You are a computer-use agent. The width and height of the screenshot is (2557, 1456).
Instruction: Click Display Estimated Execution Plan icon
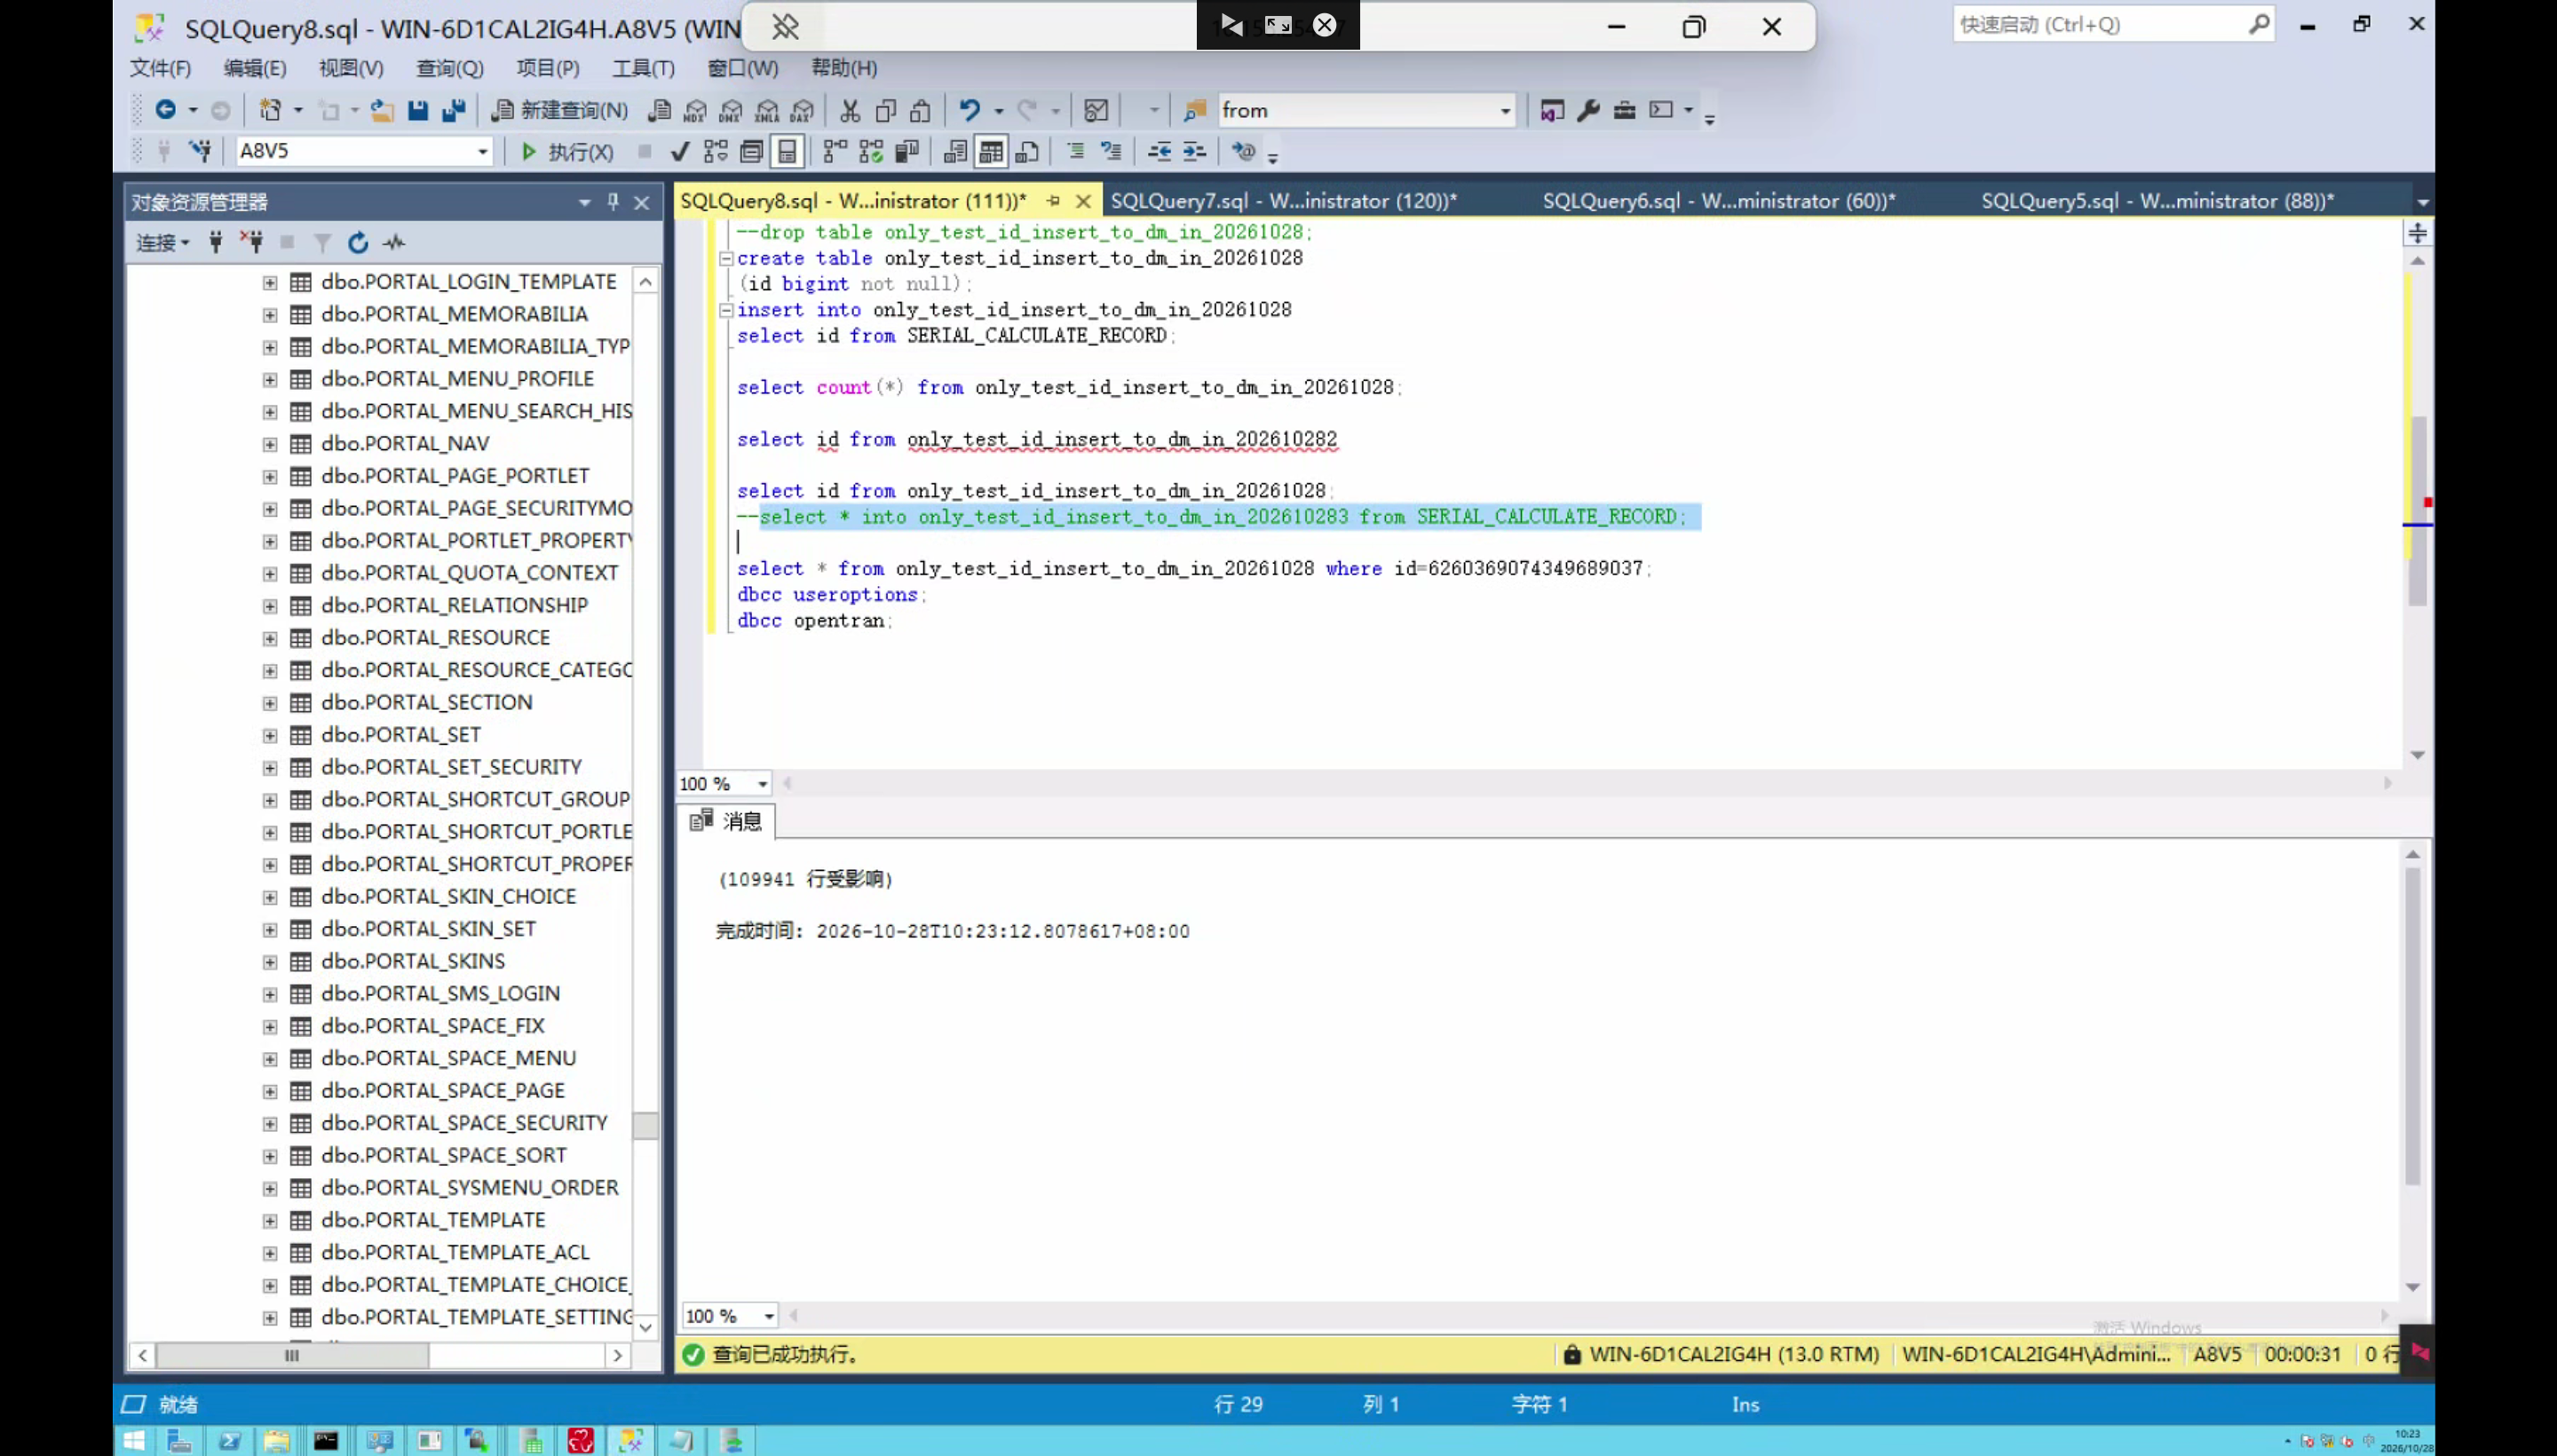(x=716, y=152)
